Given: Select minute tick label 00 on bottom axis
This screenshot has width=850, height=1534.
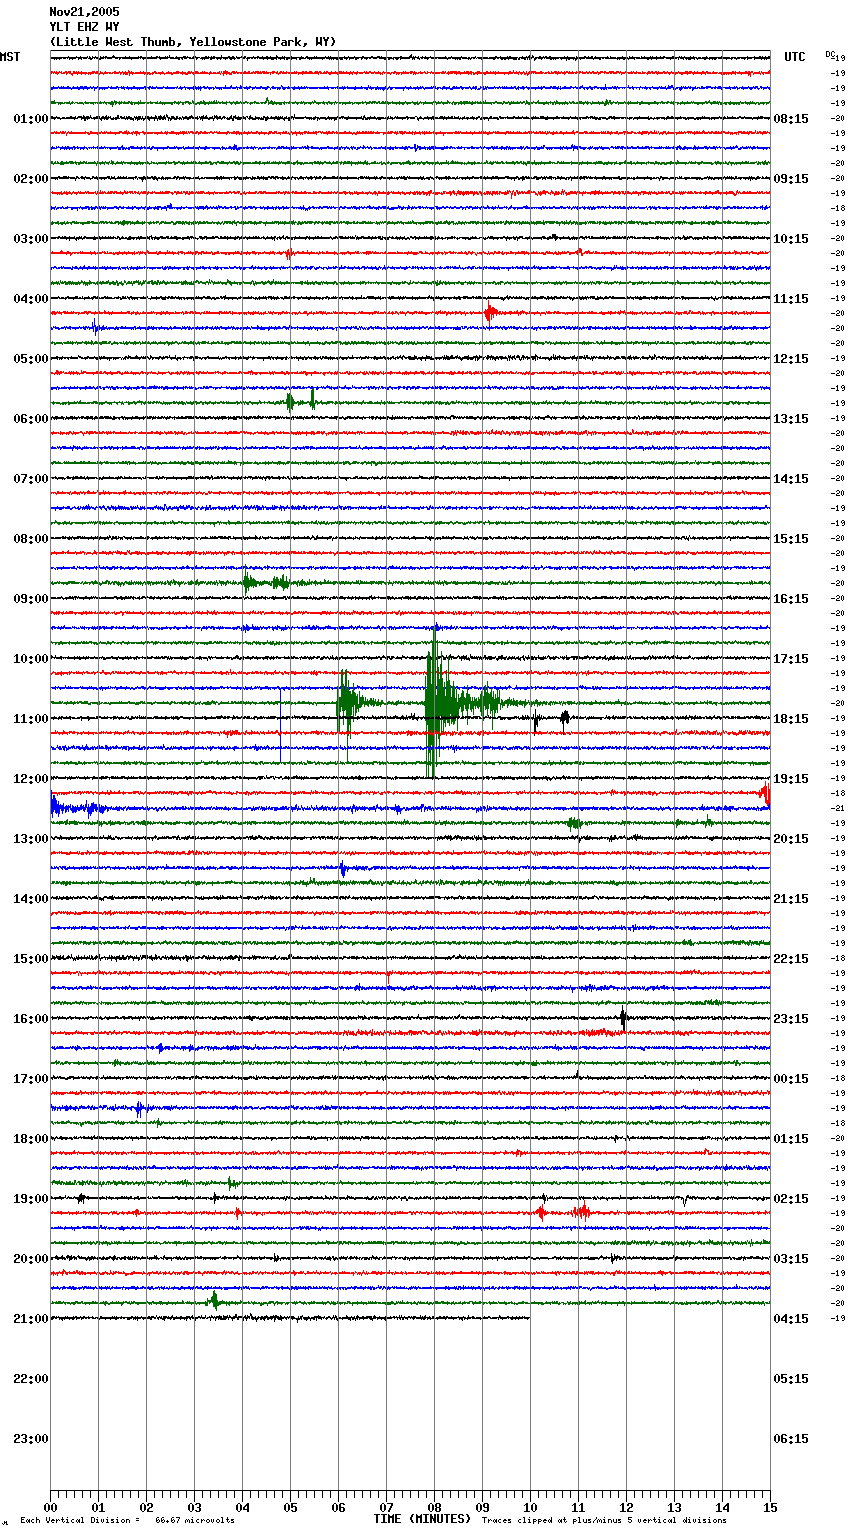Looking at the screenshot, I should [x=50, y=1507].
